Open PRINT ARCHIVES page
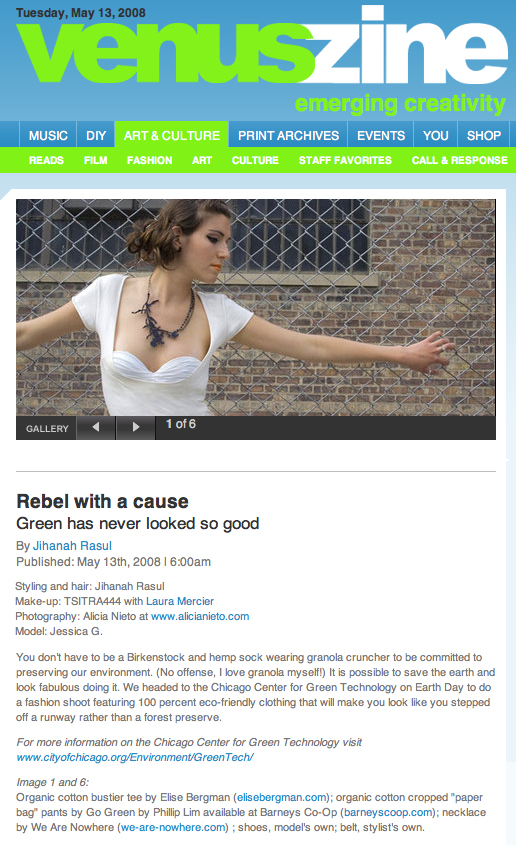This screenshot has height=855, width=516. [x=289, y=135]
